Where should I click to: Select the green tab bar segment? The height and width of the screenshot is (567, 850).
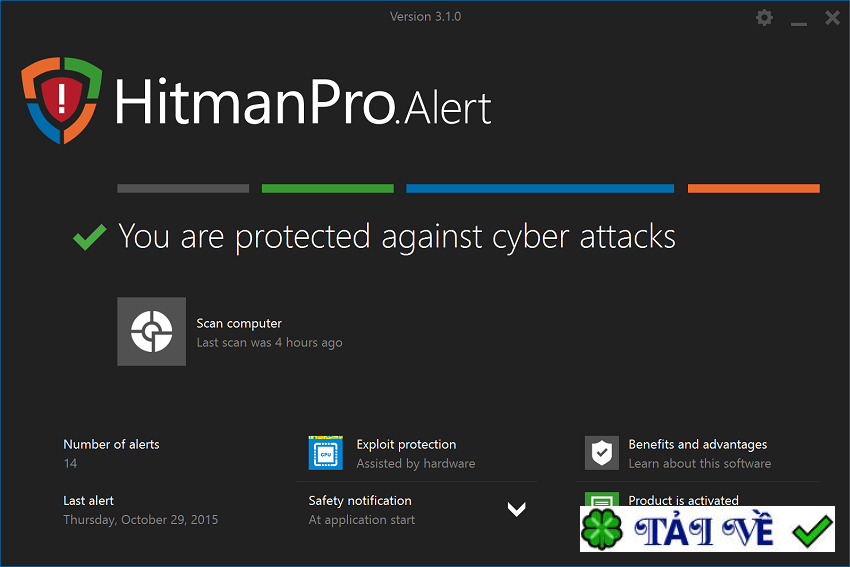[327, 188]
